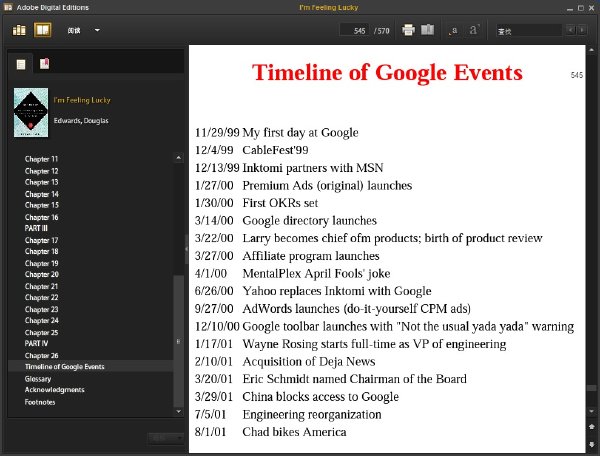Open Chapter 14 in contents
Viewport: 600px width, 456px height.
click(41, 194)
